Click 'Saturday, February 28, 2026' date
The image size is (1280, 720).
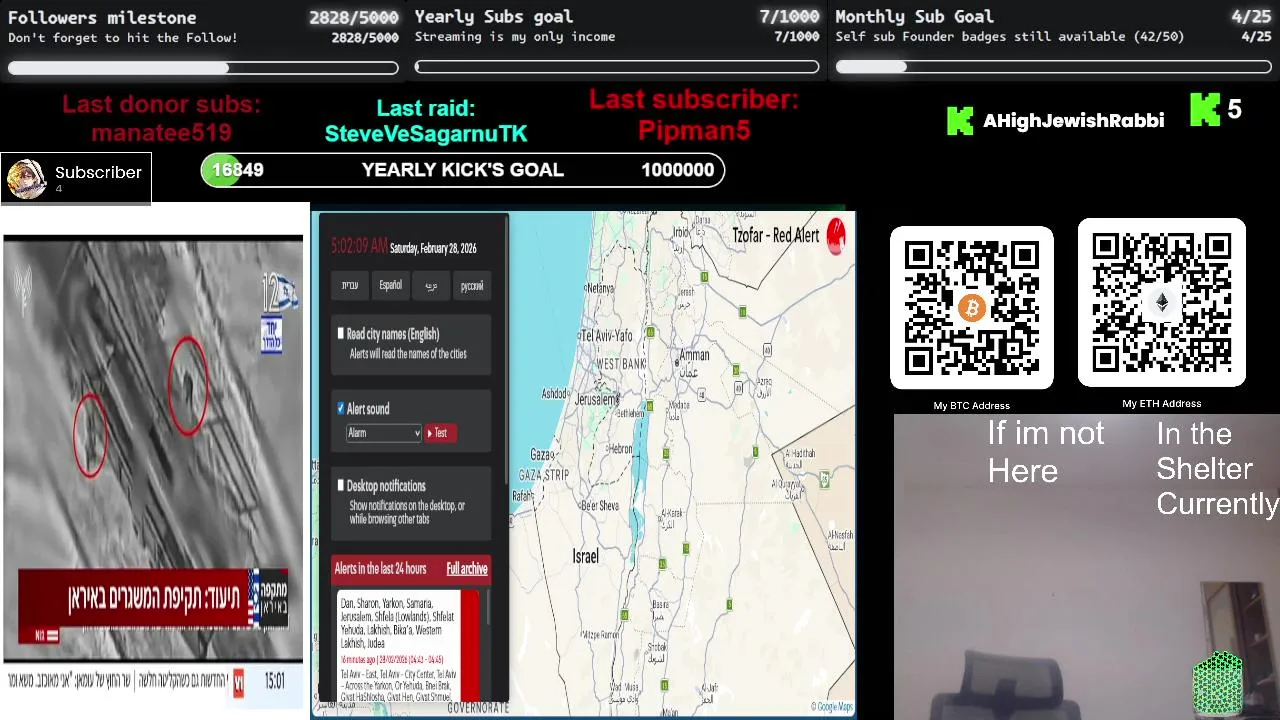tap(433, 248)
